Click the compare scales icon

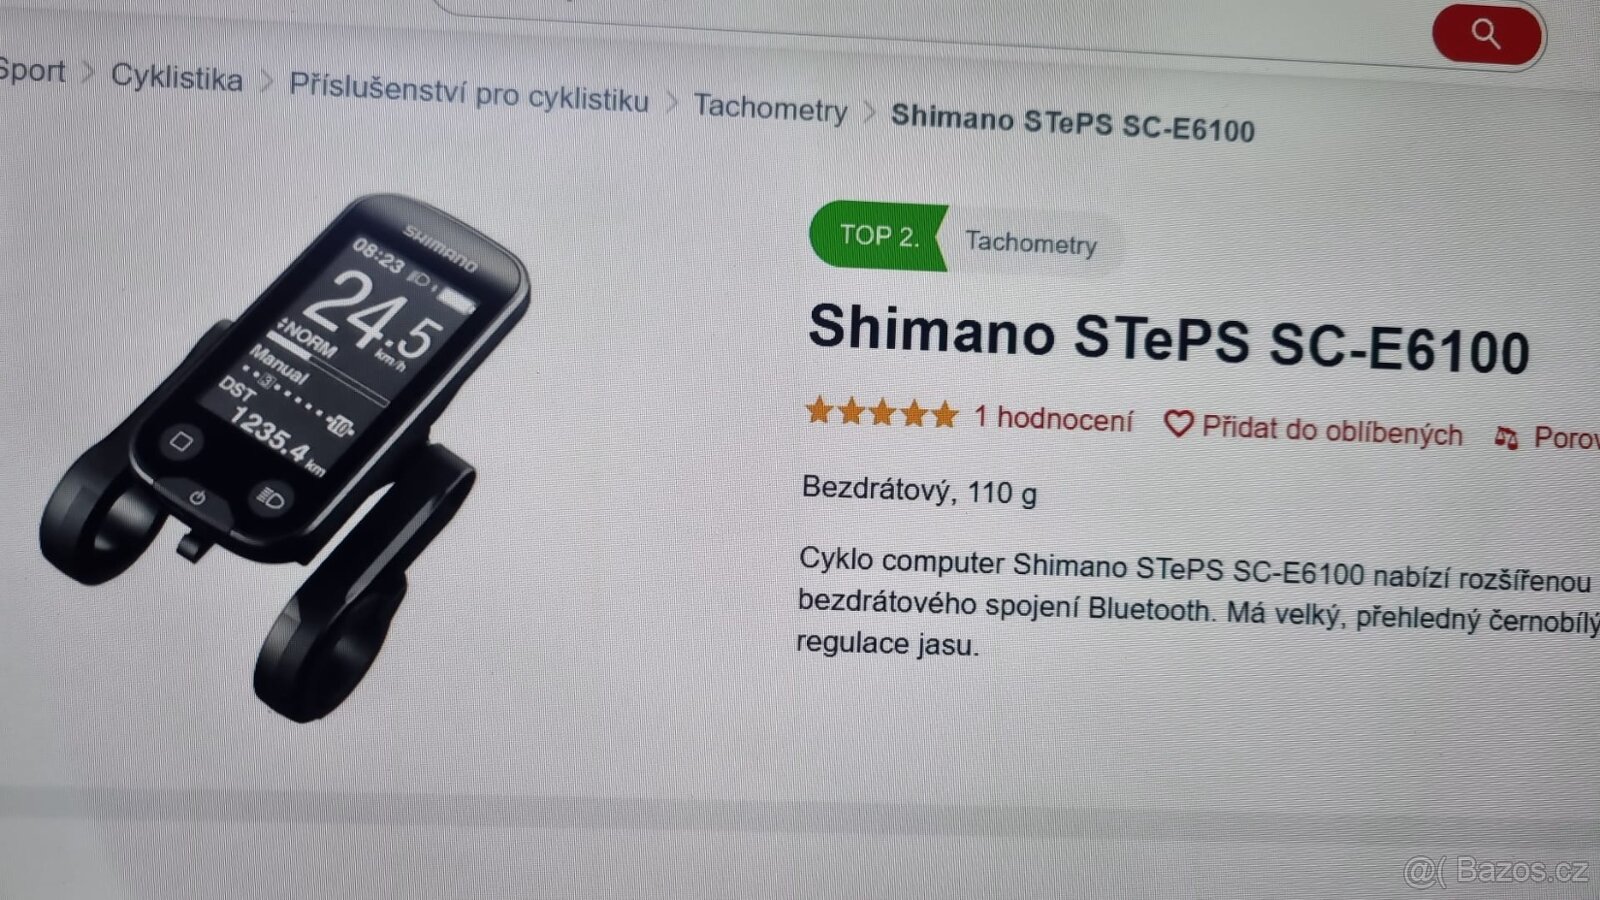(x=1506, y=437)
